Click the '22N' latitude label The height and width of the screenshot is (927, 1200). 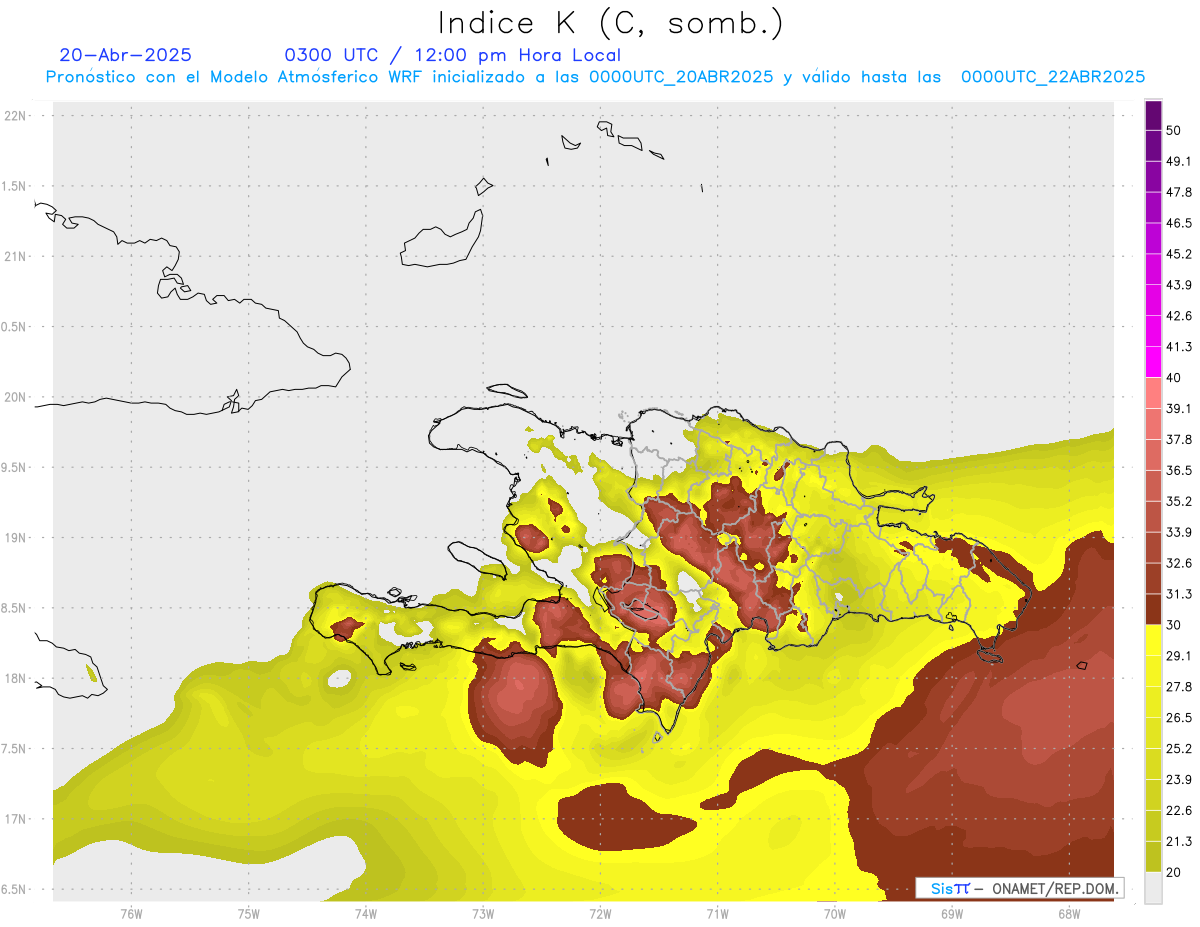pos(17,116)
